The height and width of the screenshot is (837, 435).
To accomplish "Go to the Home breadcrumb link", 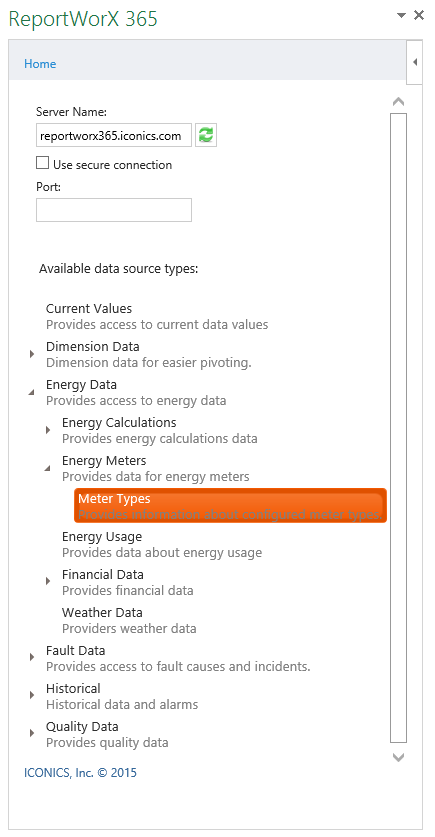I will [x=40, y=64].
